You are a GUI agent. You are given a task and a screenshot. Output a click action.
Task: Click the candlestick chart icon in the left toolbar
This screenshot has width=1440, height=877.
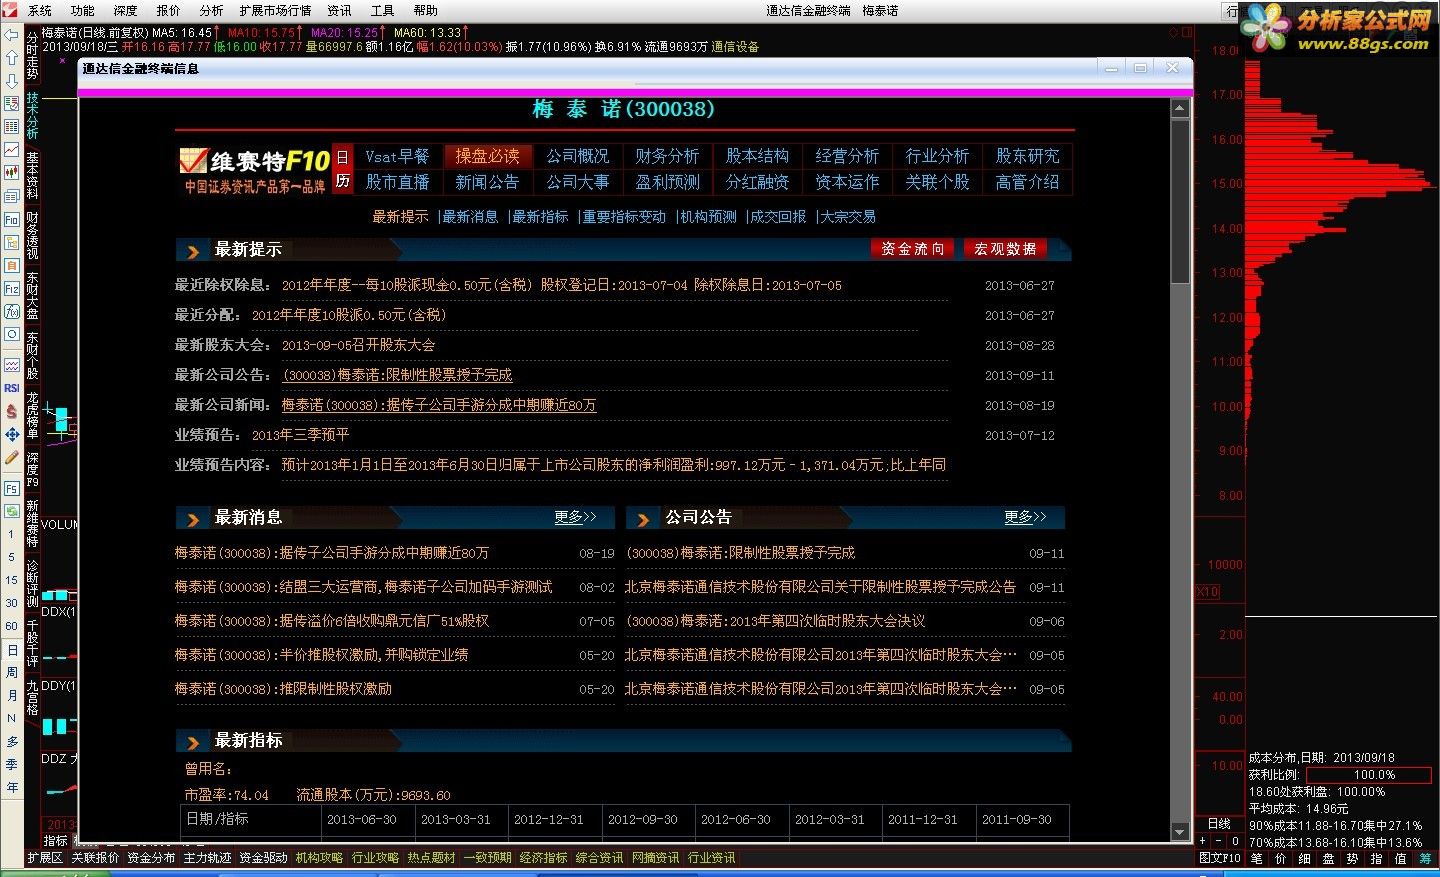[x=11, y=172]
